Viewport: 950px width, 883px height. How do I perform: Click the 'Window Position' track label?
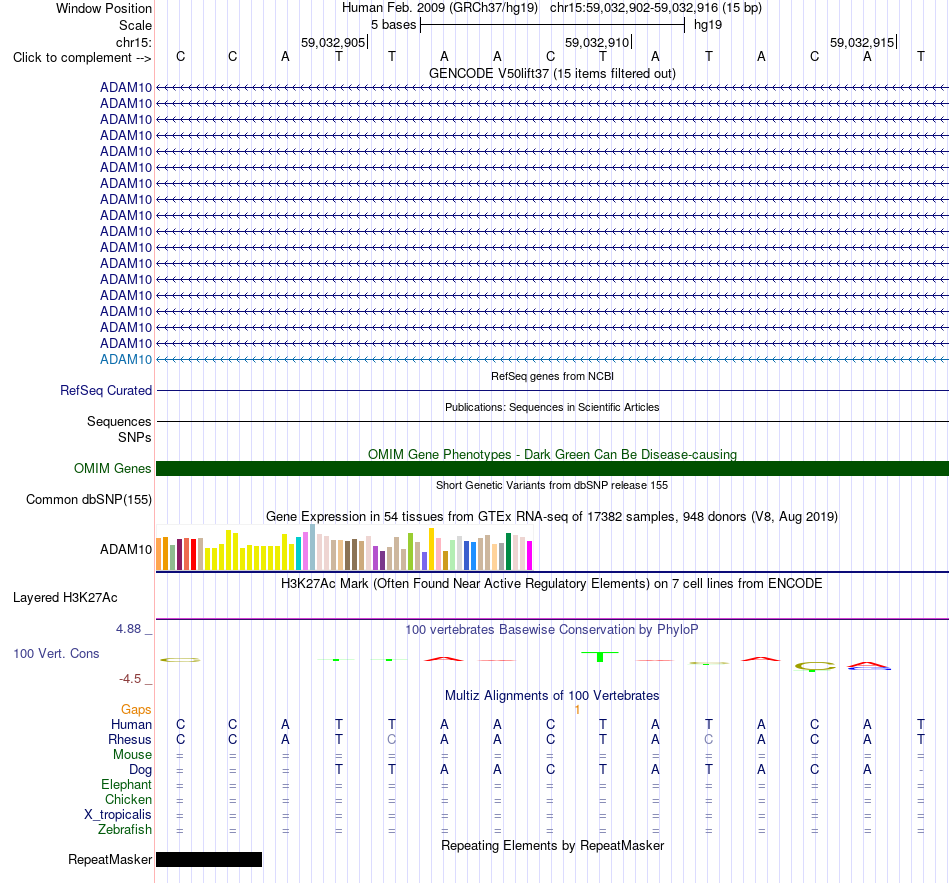click(104, 8)
